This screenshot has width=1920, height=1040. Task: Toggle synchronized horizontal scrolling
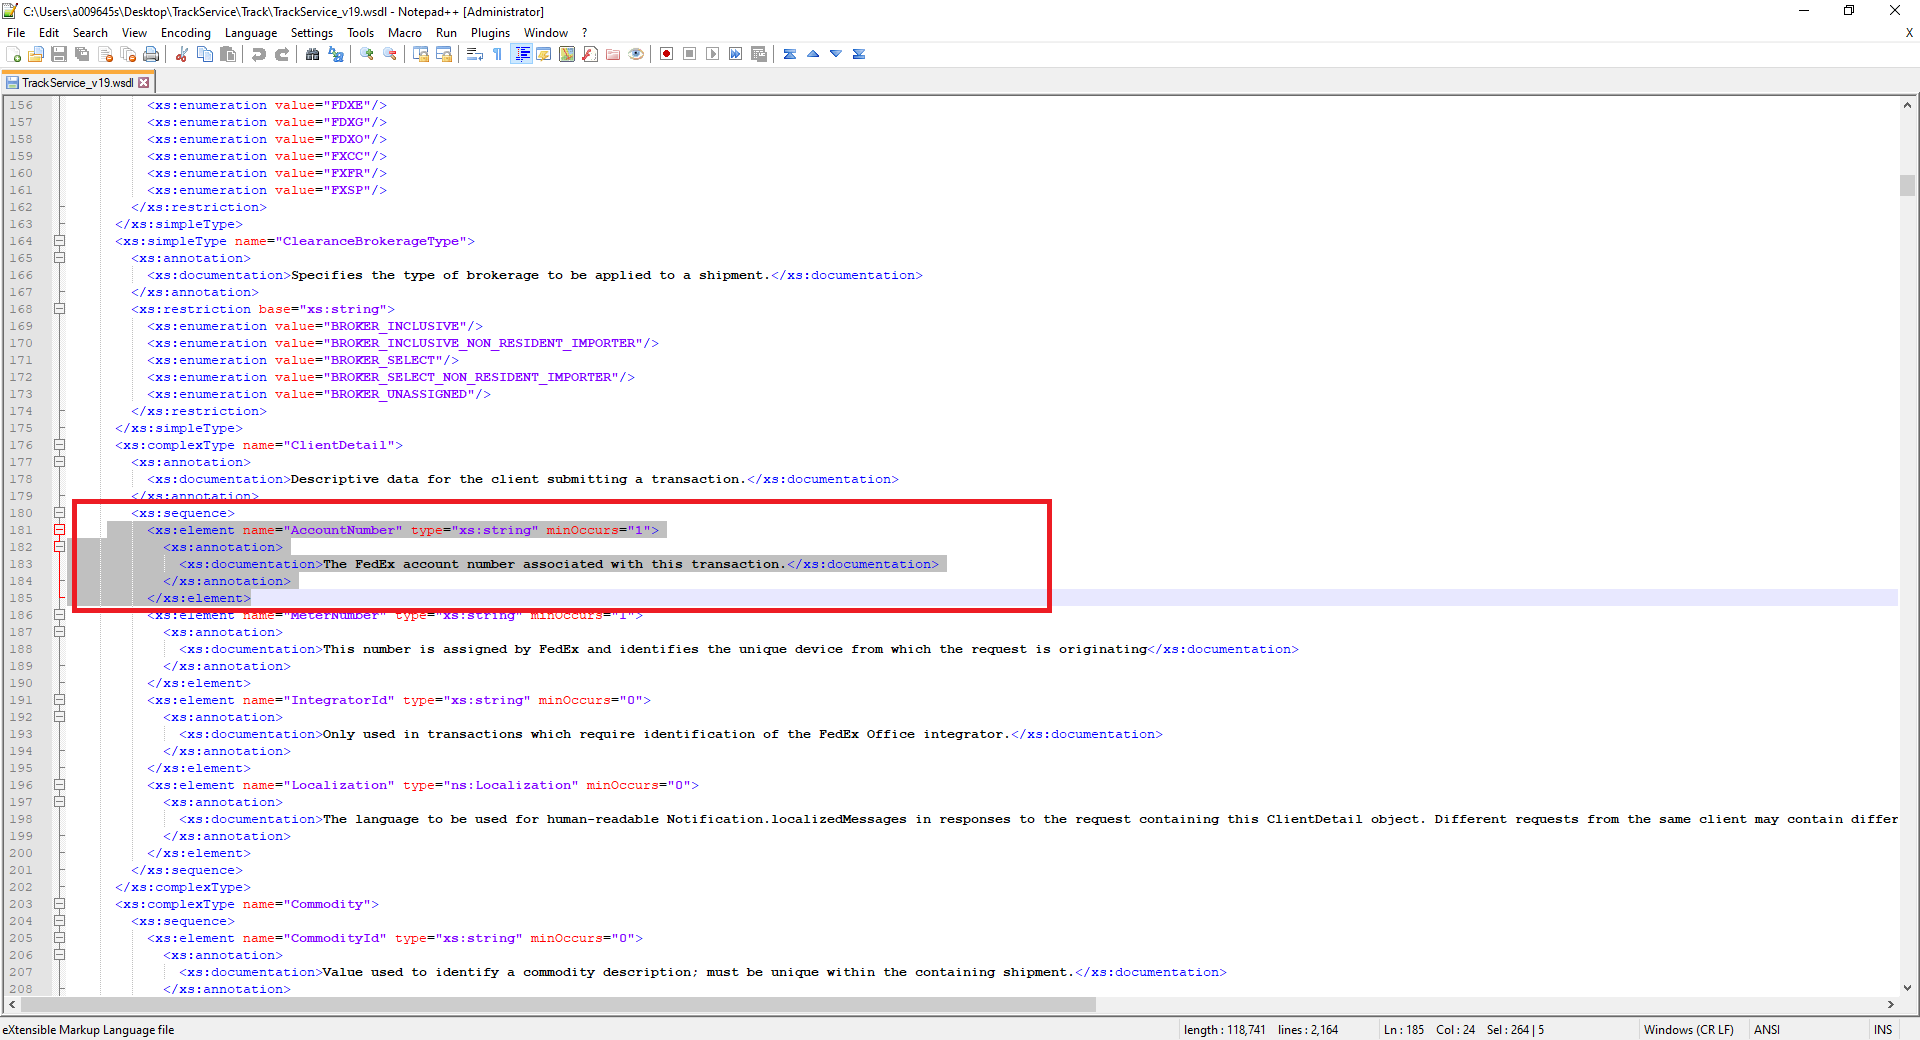pos(444,54)
